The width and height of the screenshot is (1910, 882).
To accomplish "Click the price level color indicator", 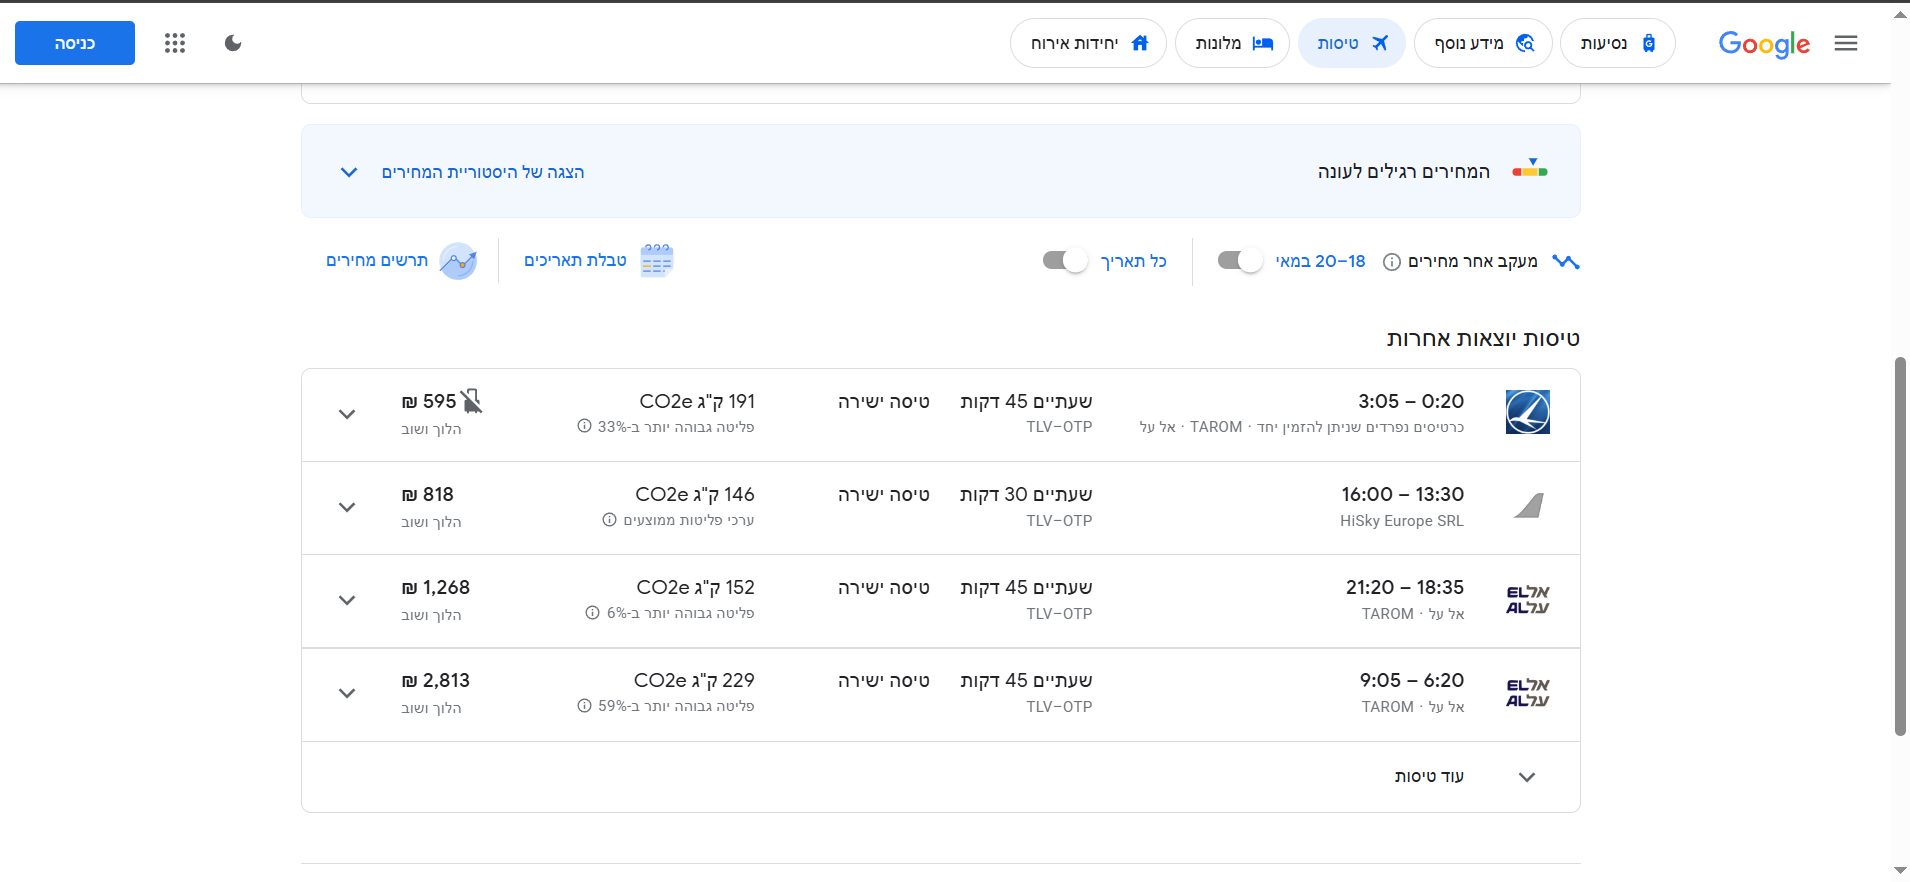I will (x=1530, y=170).
